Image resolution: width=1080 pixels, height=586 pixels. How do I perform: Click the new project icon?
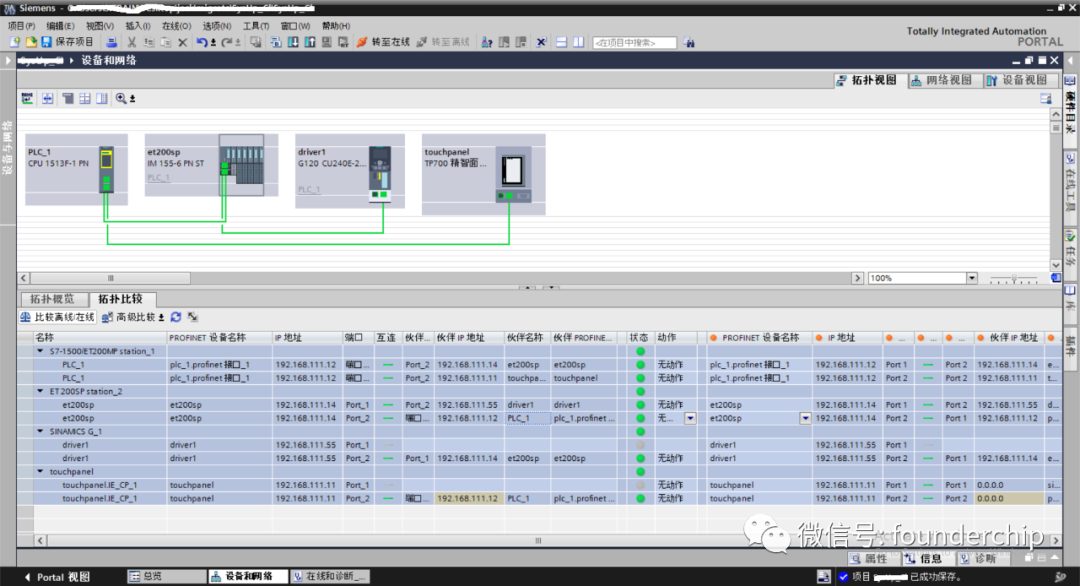14,42
